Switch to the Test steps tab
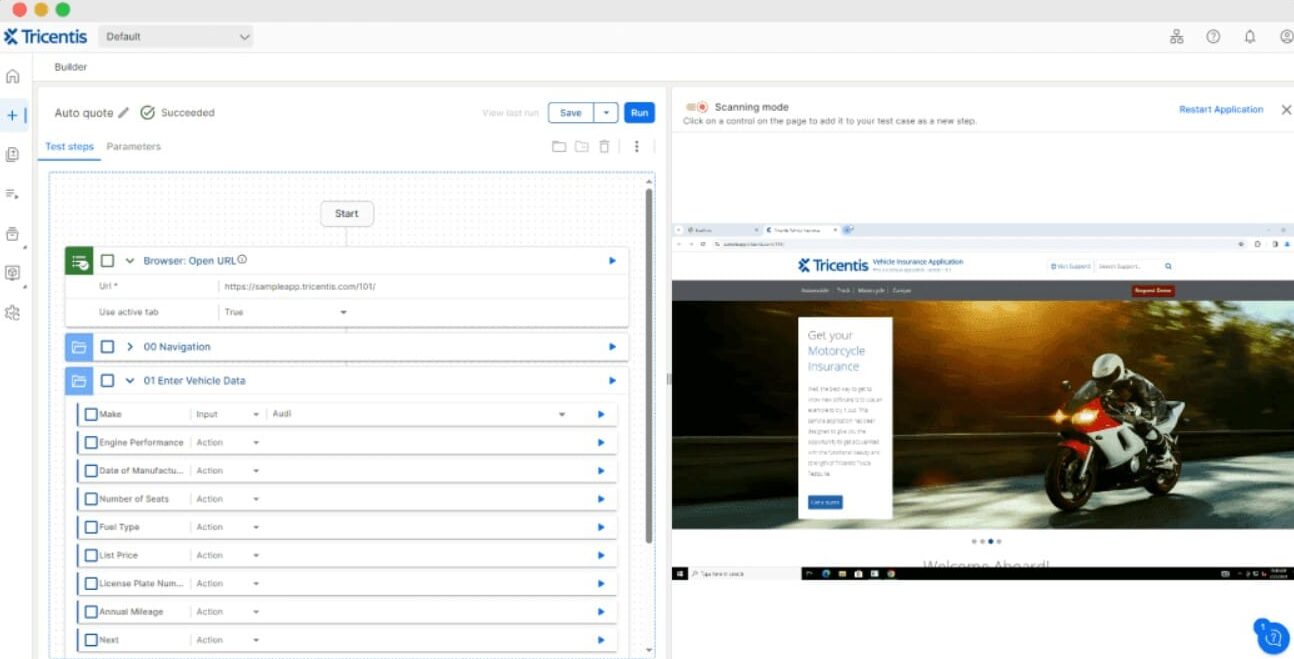The height and width of the screenshot is (659, 1294). point(69,147)
